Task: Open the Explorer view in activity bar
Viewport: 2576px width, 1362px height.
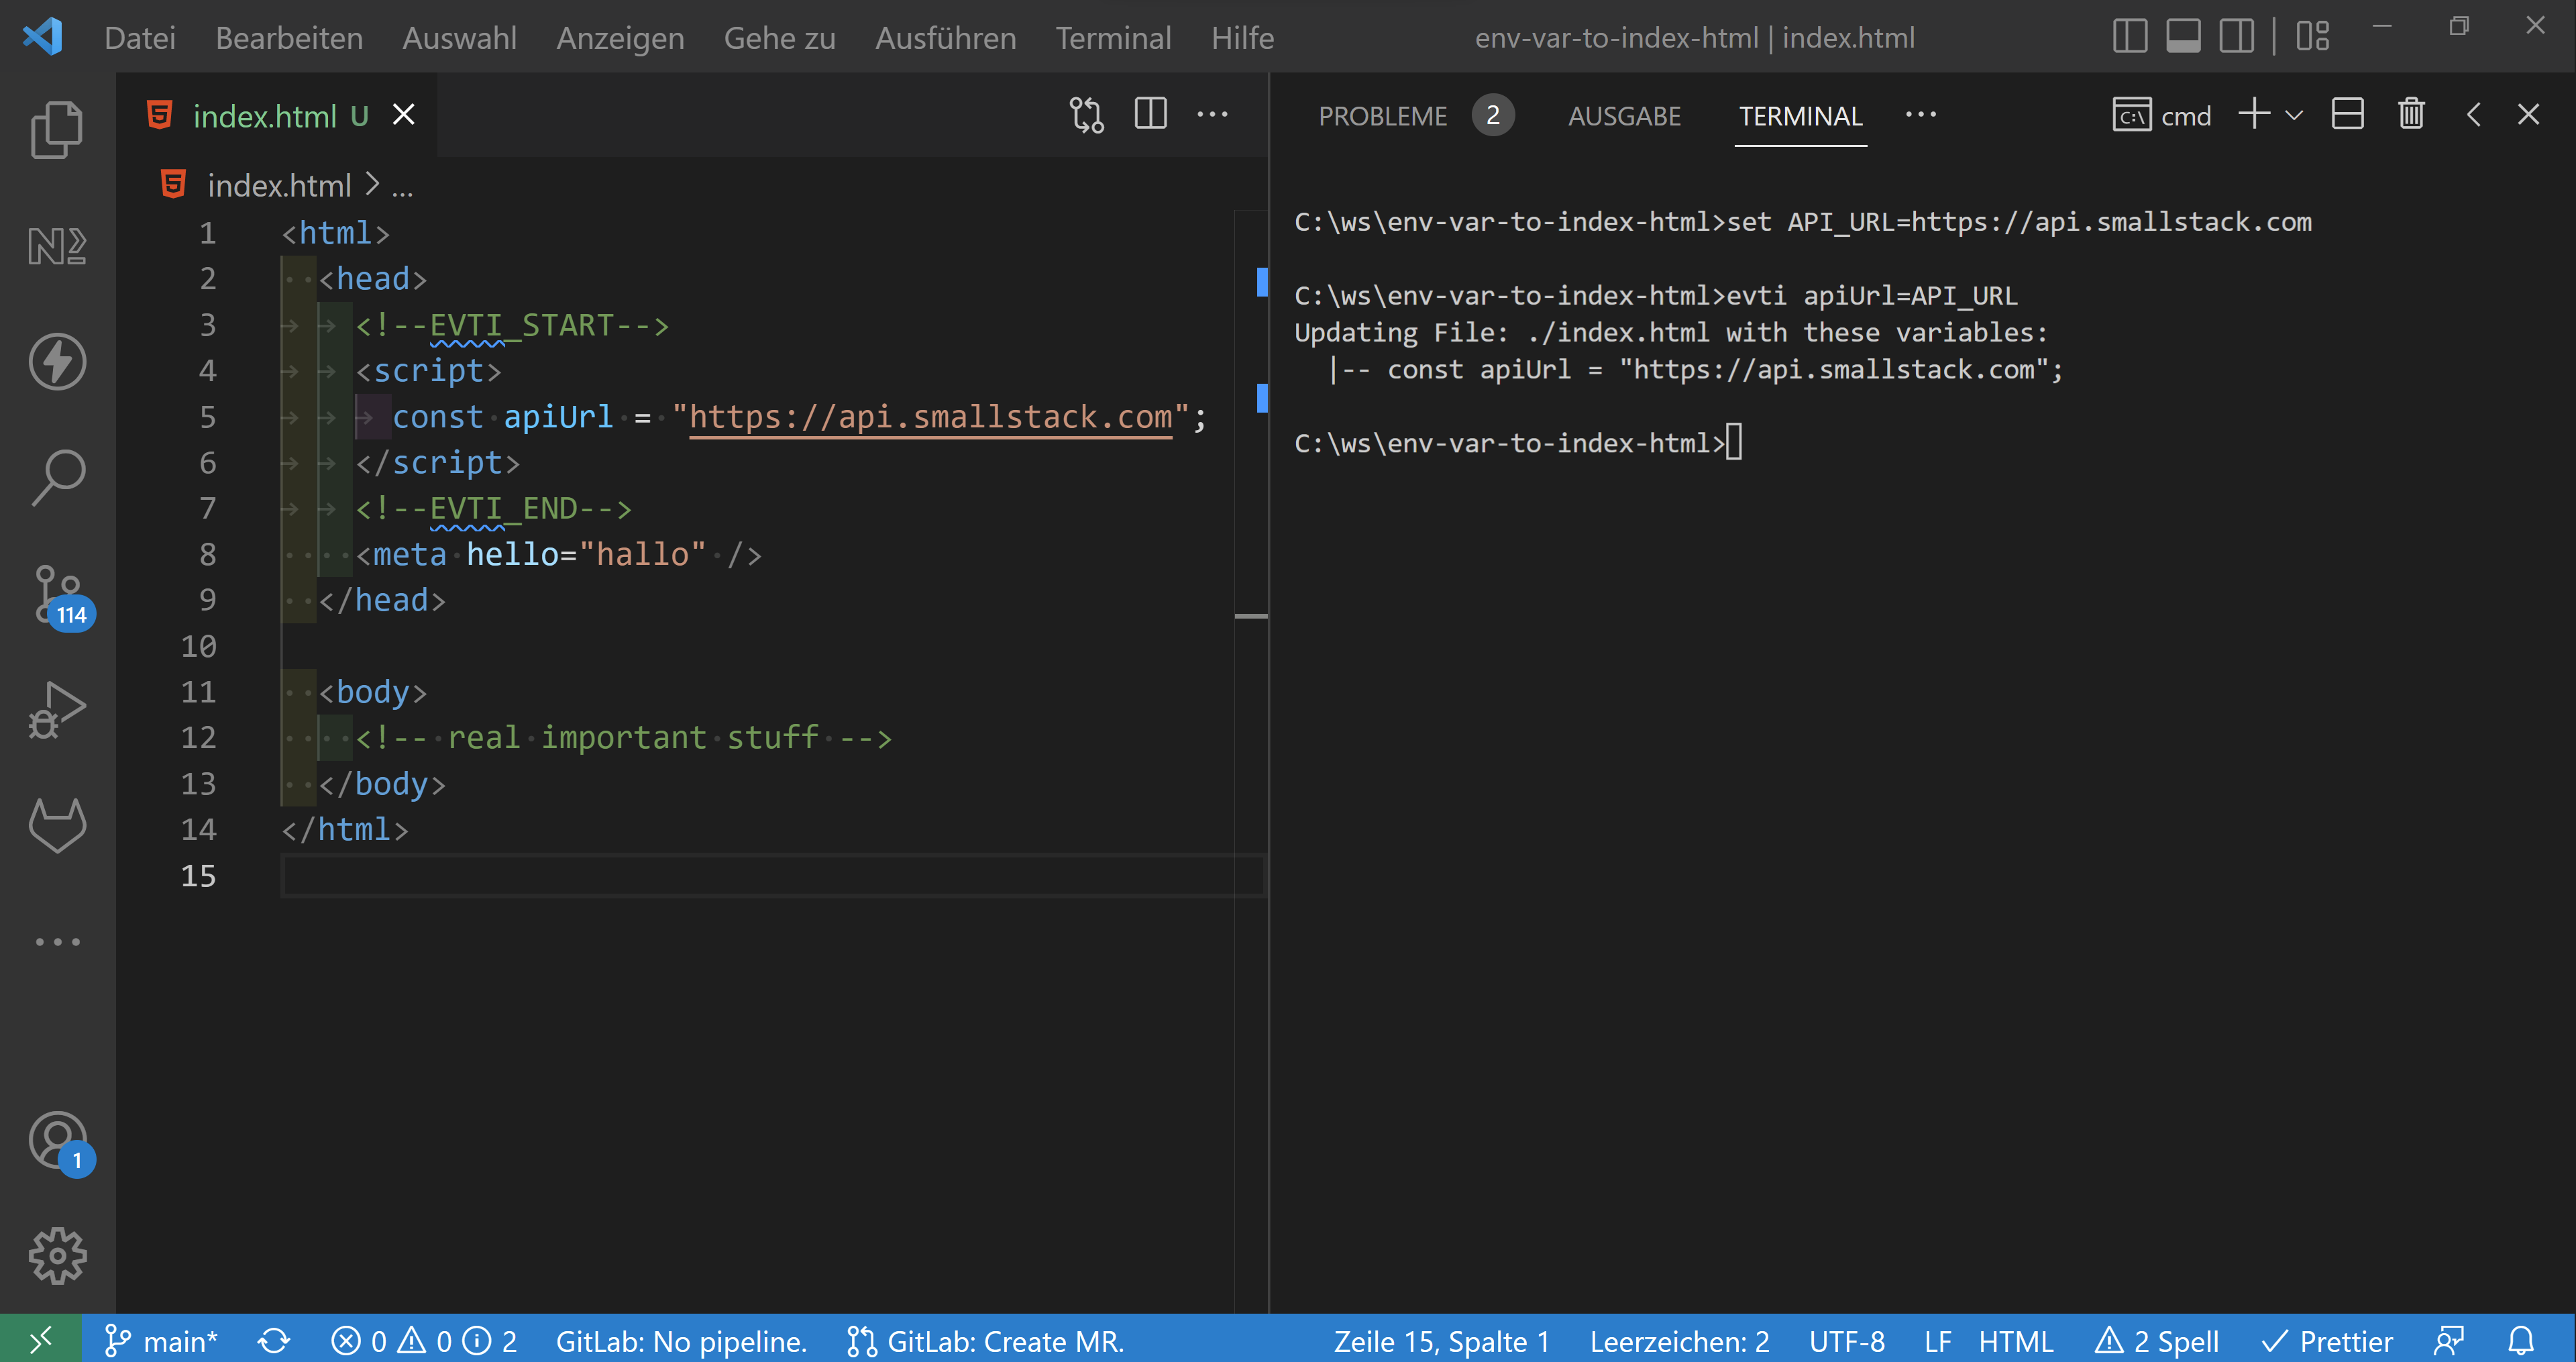Action: pyautogui.click(x=57, y=130)
